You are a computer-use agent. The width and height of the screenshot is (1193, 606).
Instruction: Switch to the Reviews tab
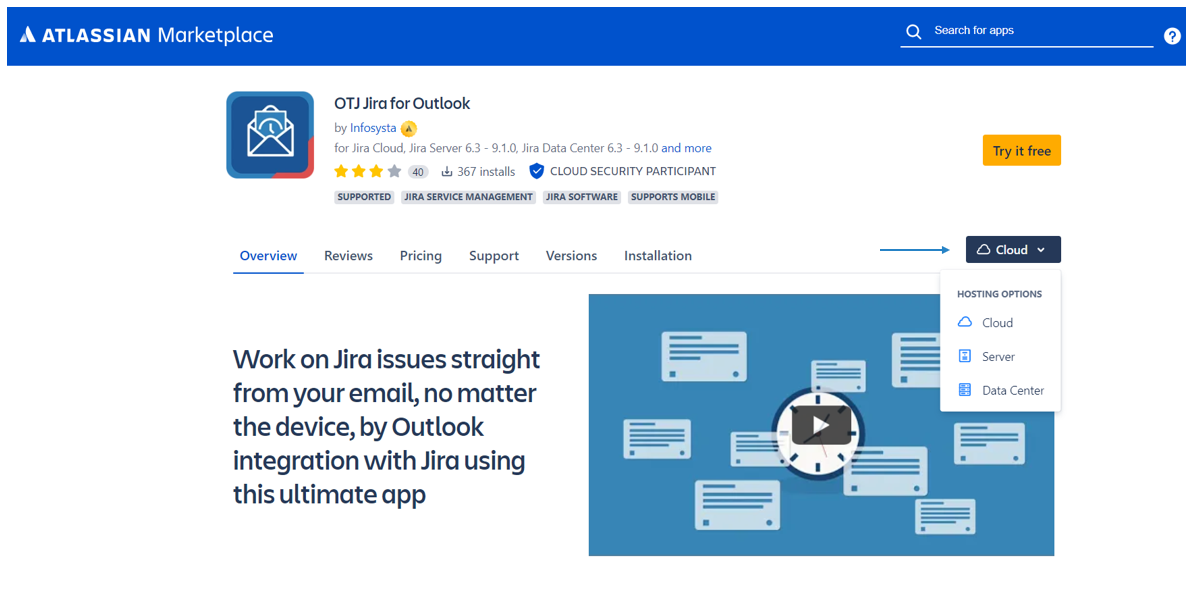[348, 256]
